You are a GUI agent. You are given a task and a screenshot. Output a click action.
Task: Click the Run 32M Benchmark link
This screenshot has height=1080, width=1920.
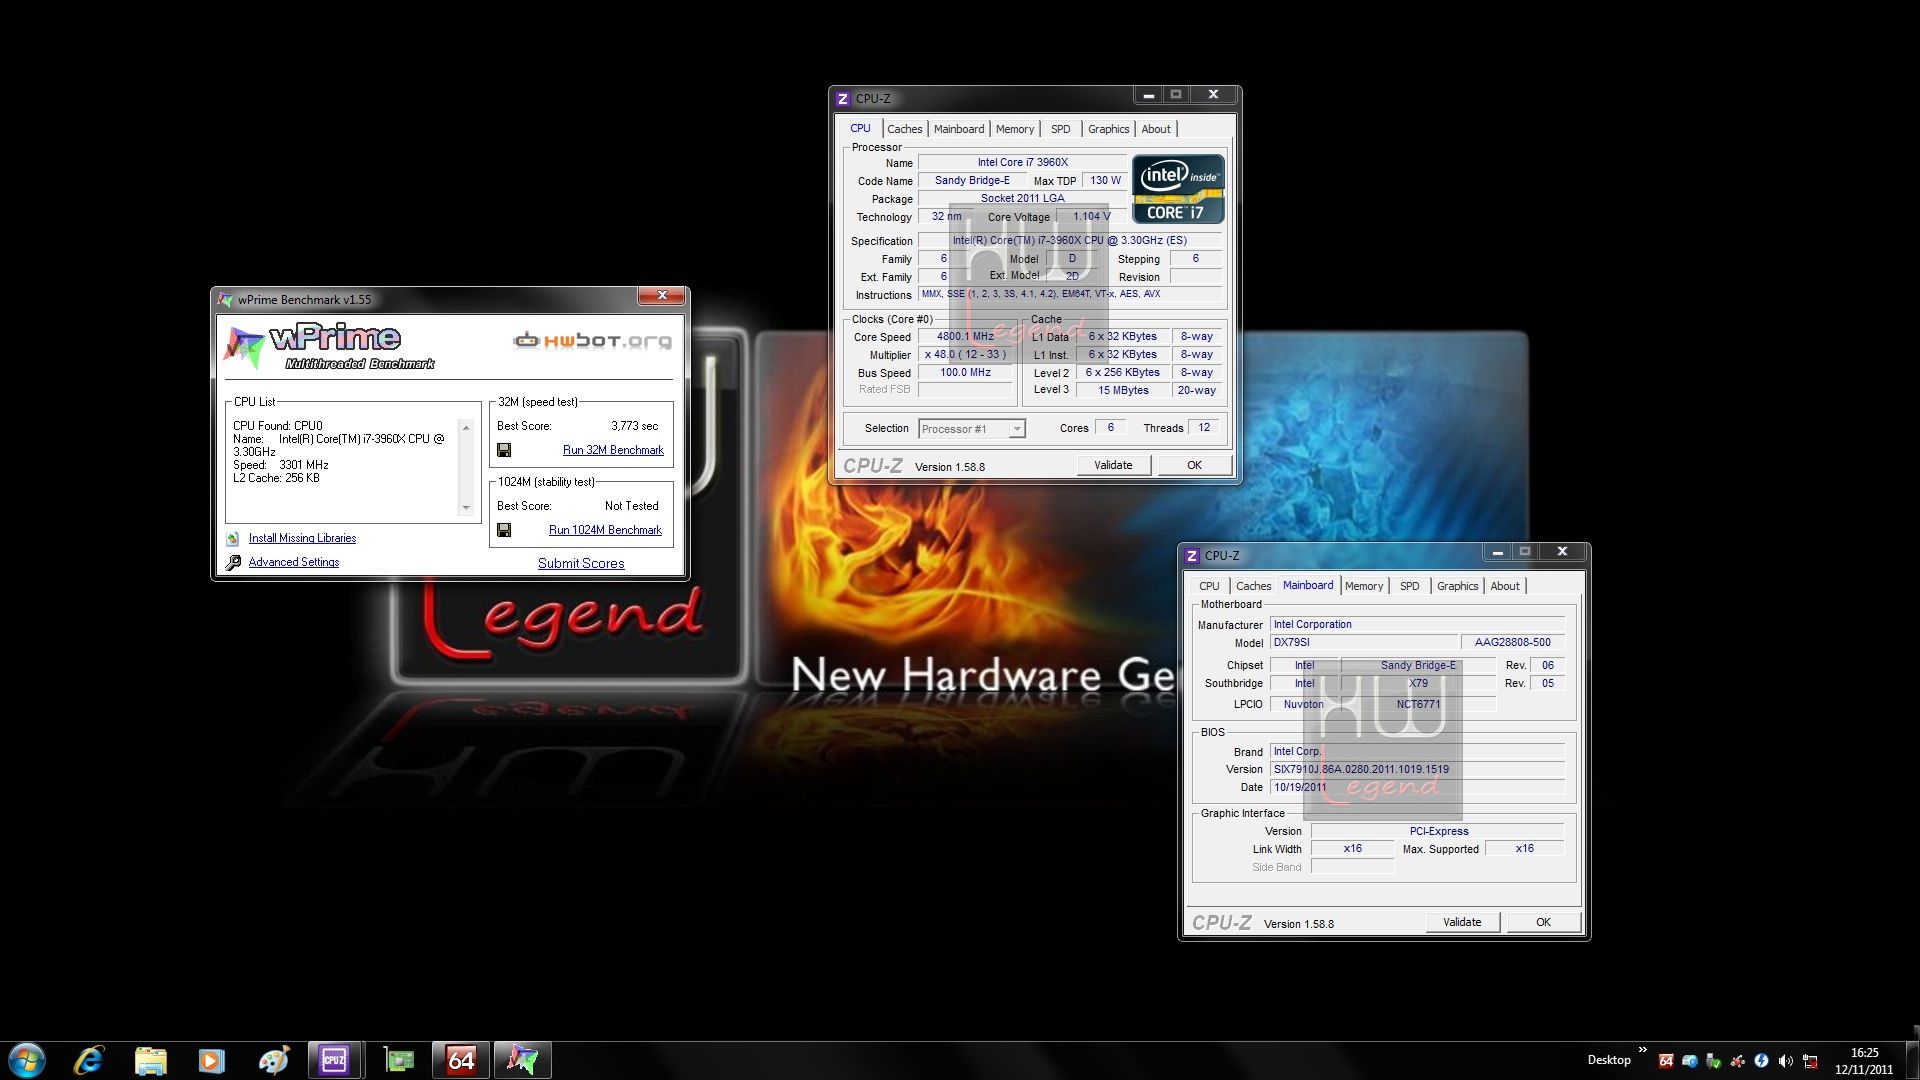[x=613, y=450]
